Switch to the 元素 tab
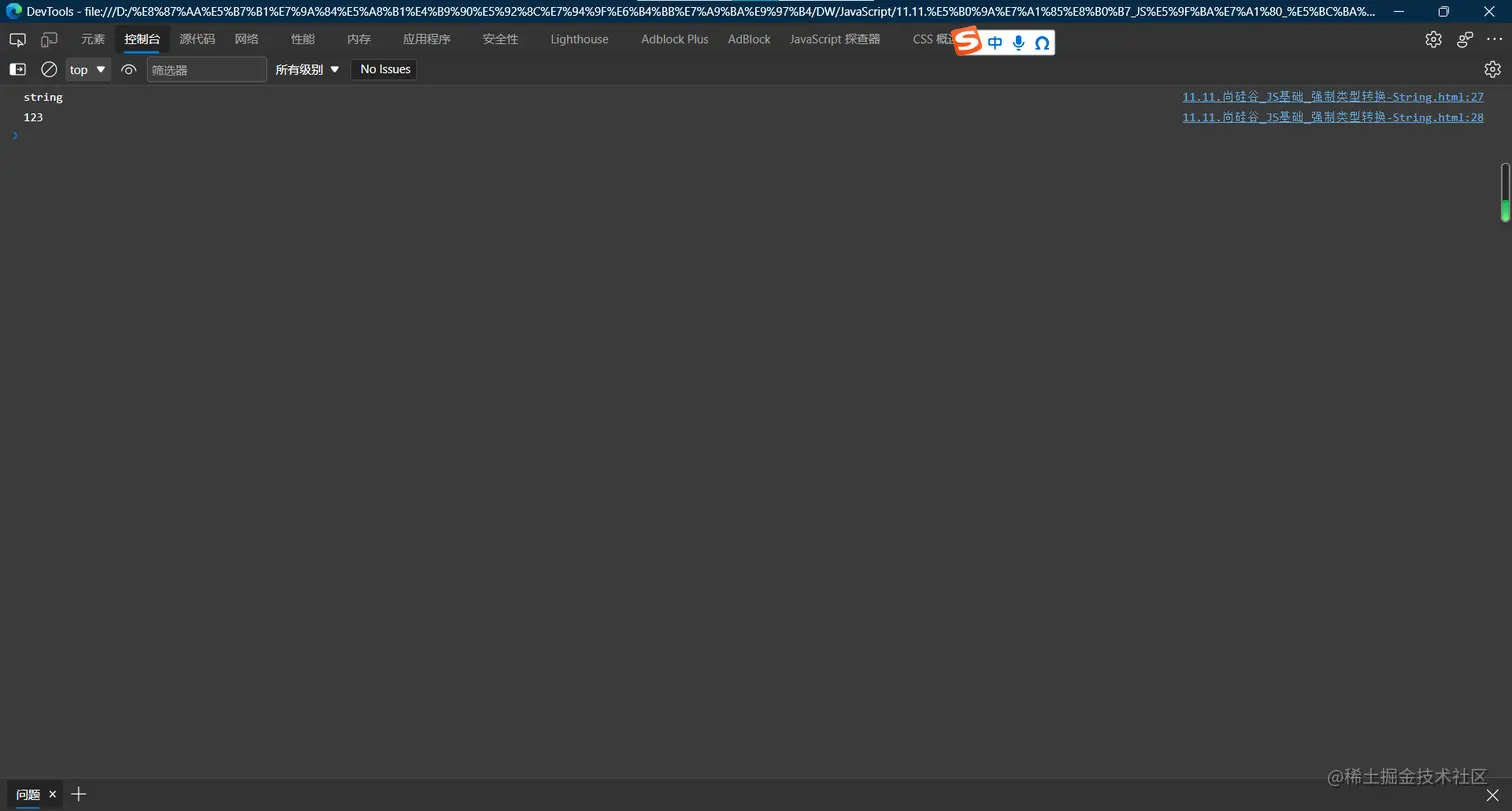The height and width of the screenshot is (811, 1512). (x=93, y=39)
